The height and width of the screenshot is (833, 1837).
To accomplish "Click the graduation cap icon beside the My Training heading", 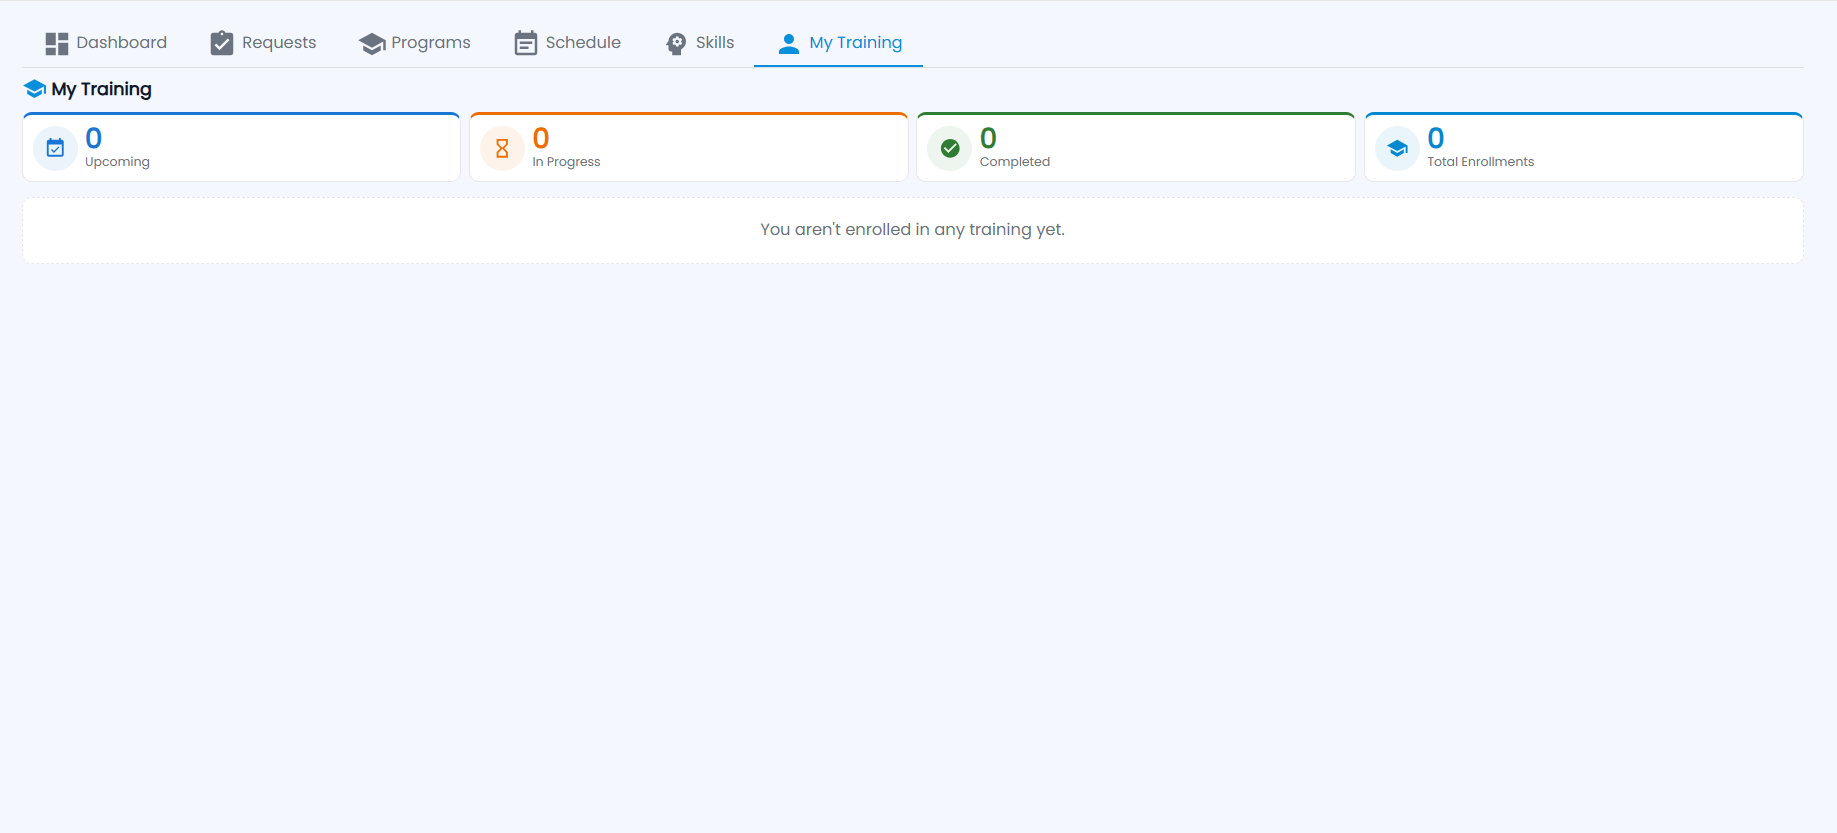I will (x=35, y=89).
